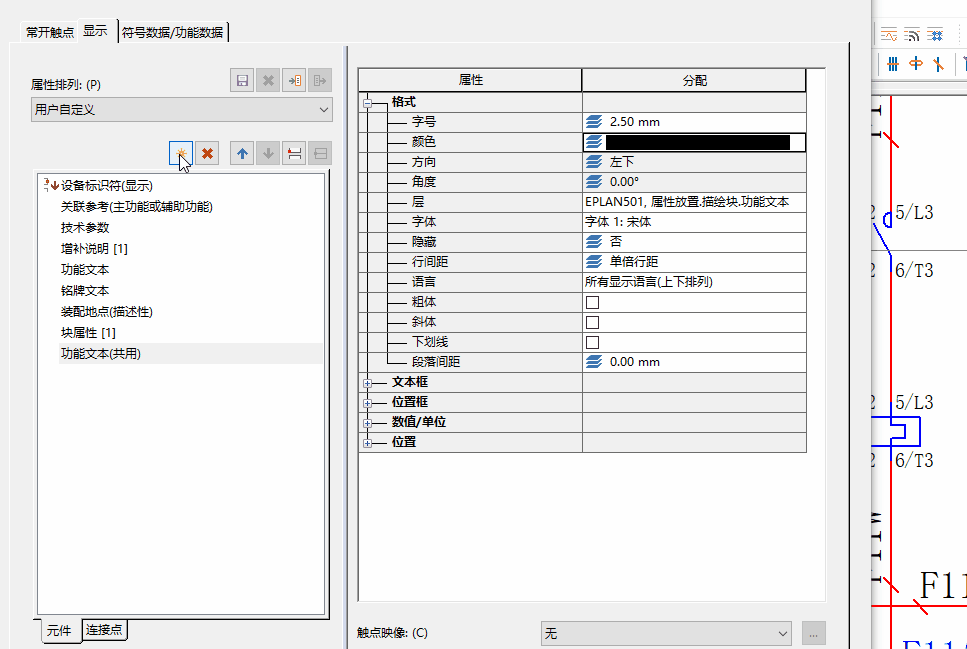Click the three-bar shield toolbar icon
This screenshot has height=649, width=967.
coord(892,64)
